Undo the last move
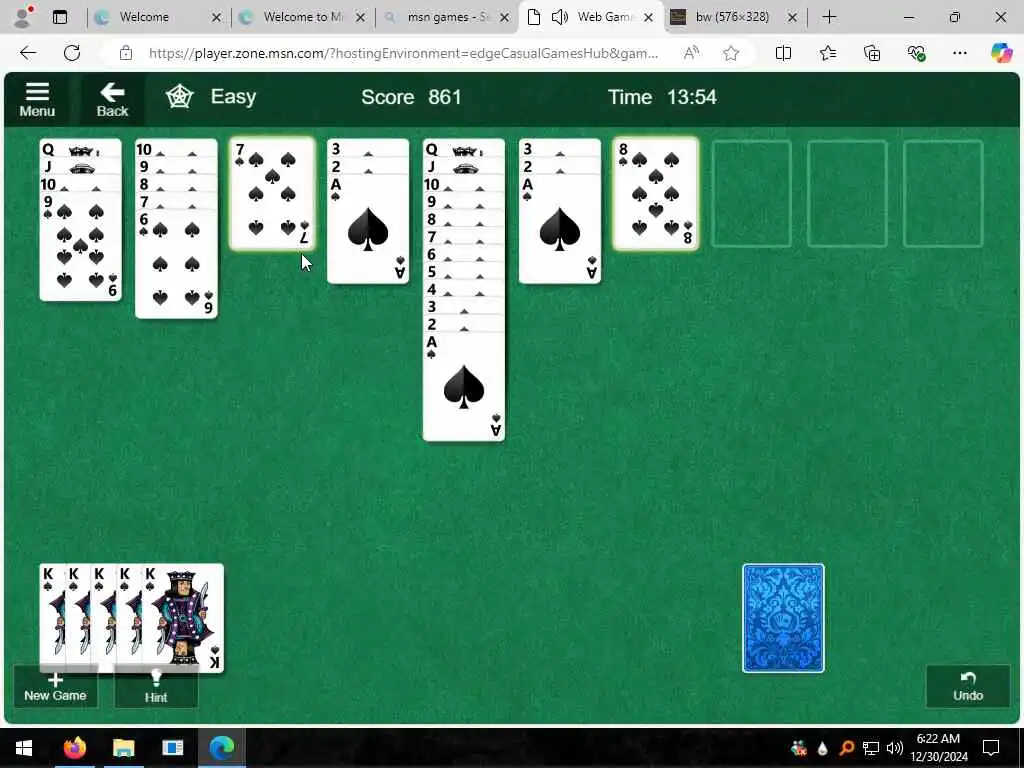The height and width of the screenshot is (768, 1024). [968, 686]
